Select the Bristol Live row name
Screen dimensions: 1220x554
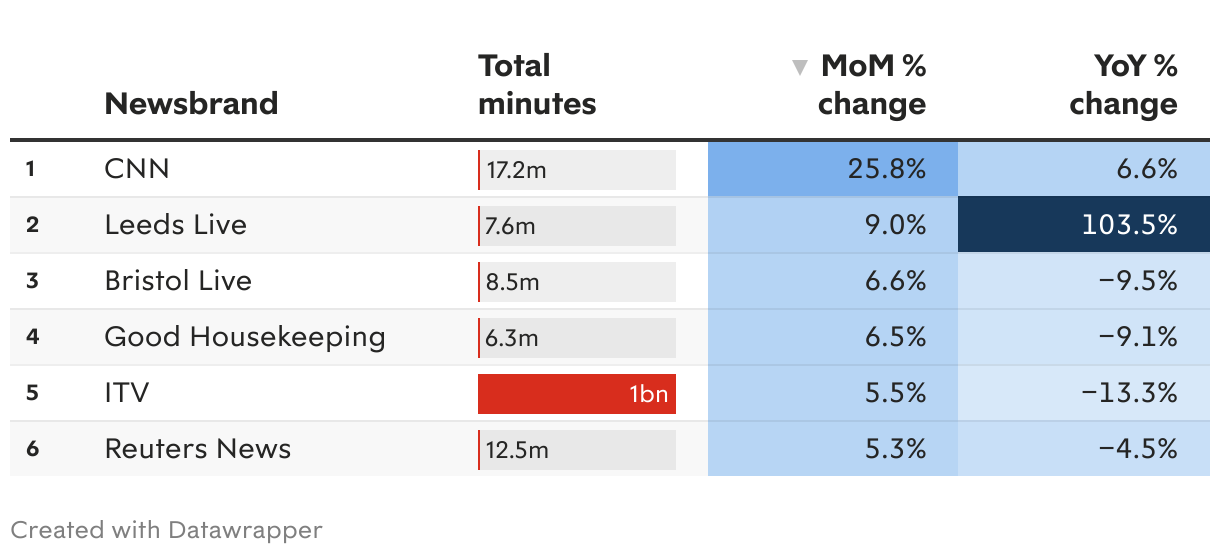coord(178,281)
